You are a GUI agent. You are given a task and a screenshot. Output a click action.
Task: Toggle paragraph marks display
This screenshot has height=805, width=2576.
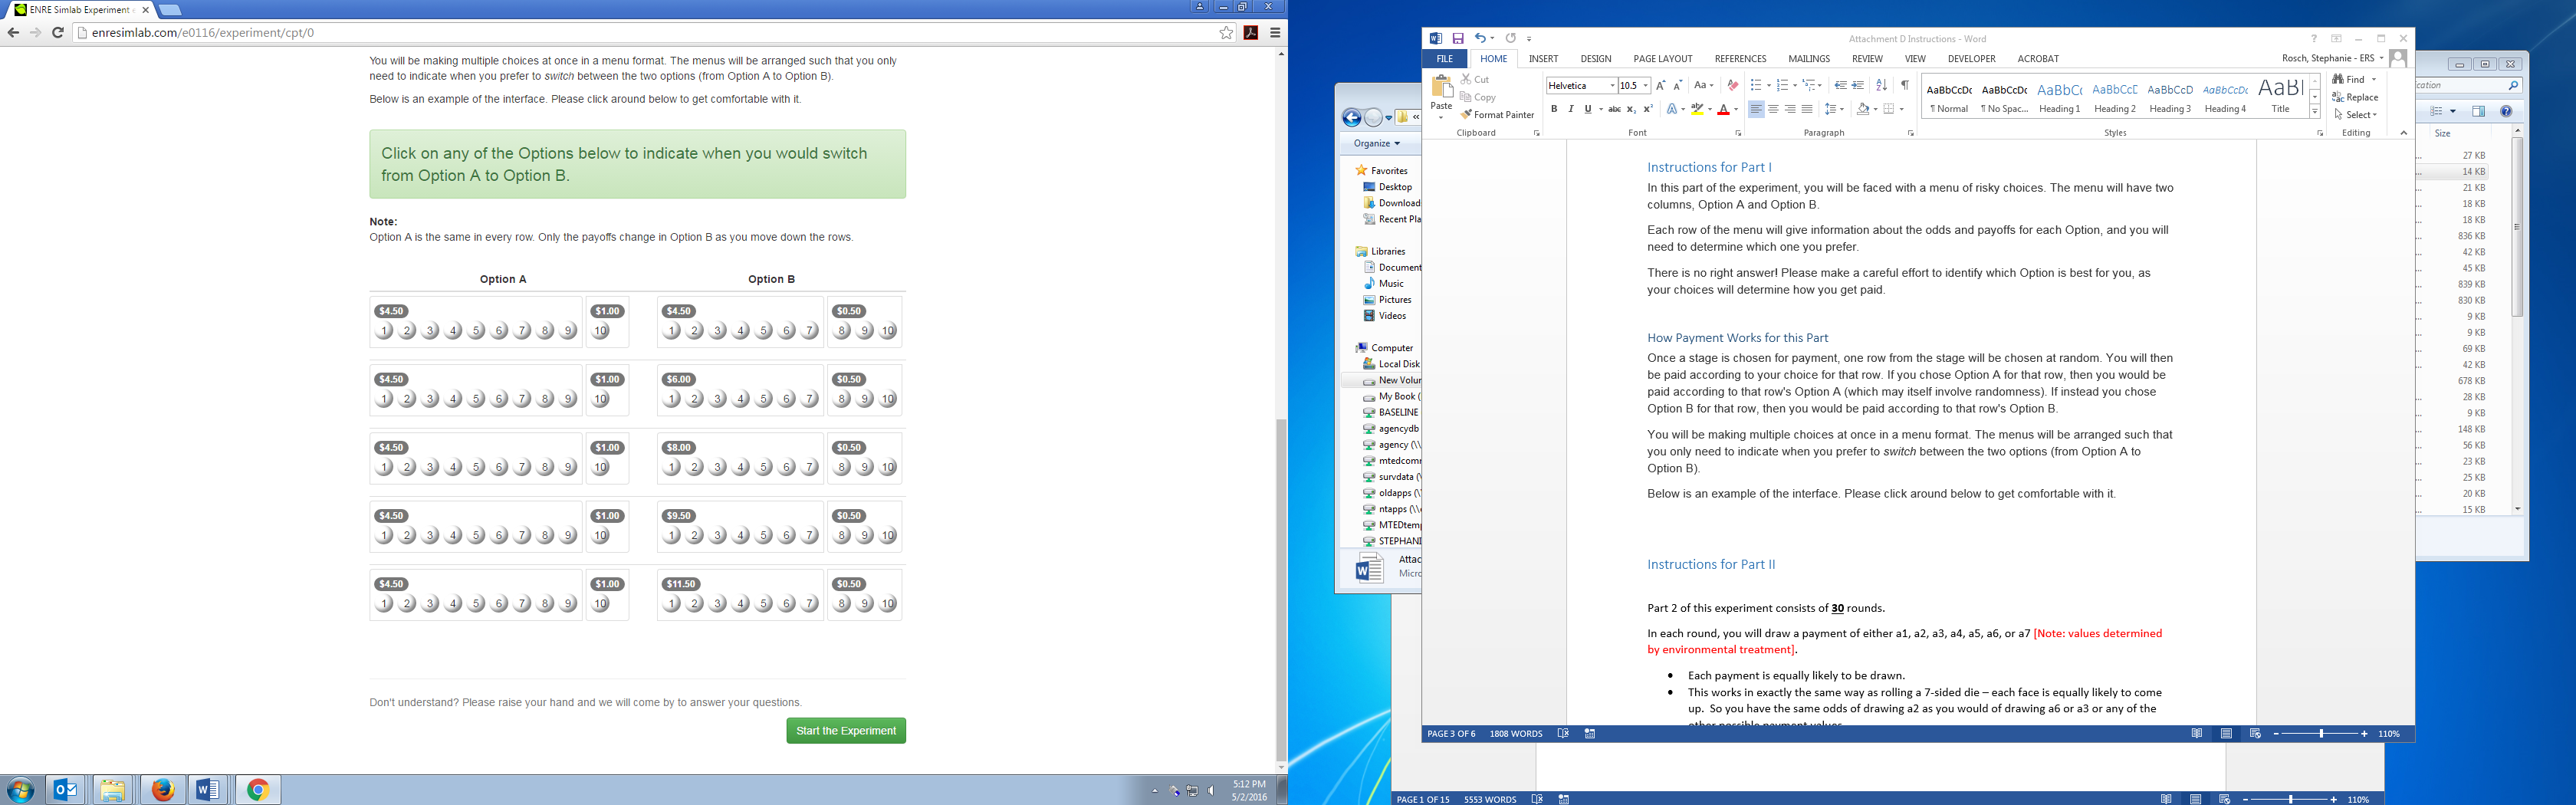pos(1905,86)
